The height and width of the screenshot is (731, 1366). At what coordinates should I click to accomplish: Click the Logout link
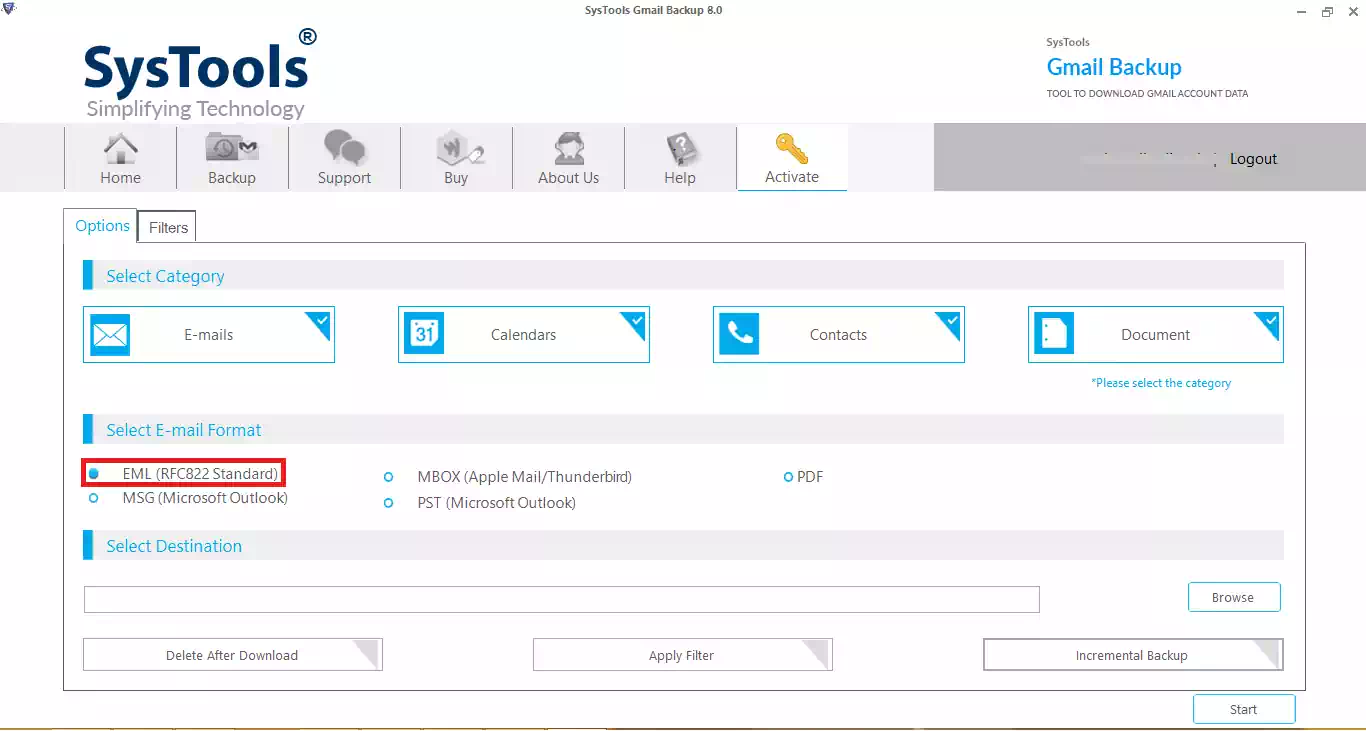1253,159
